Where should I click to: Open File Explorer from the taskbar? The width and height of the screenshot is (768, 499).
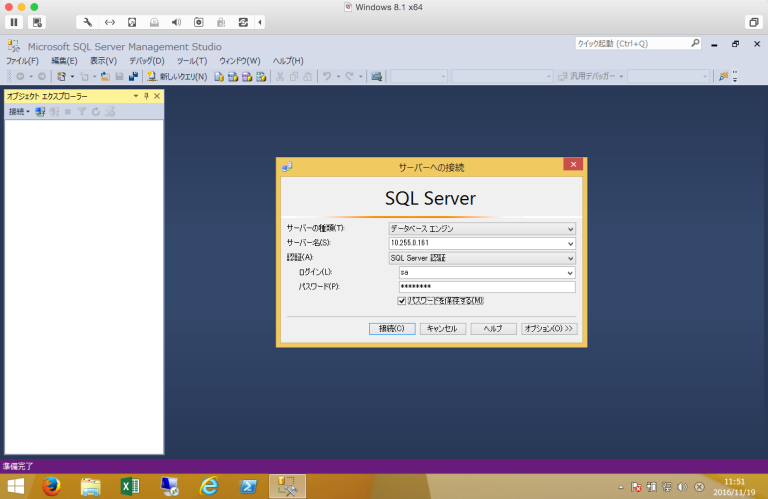(x=91, y=486)
